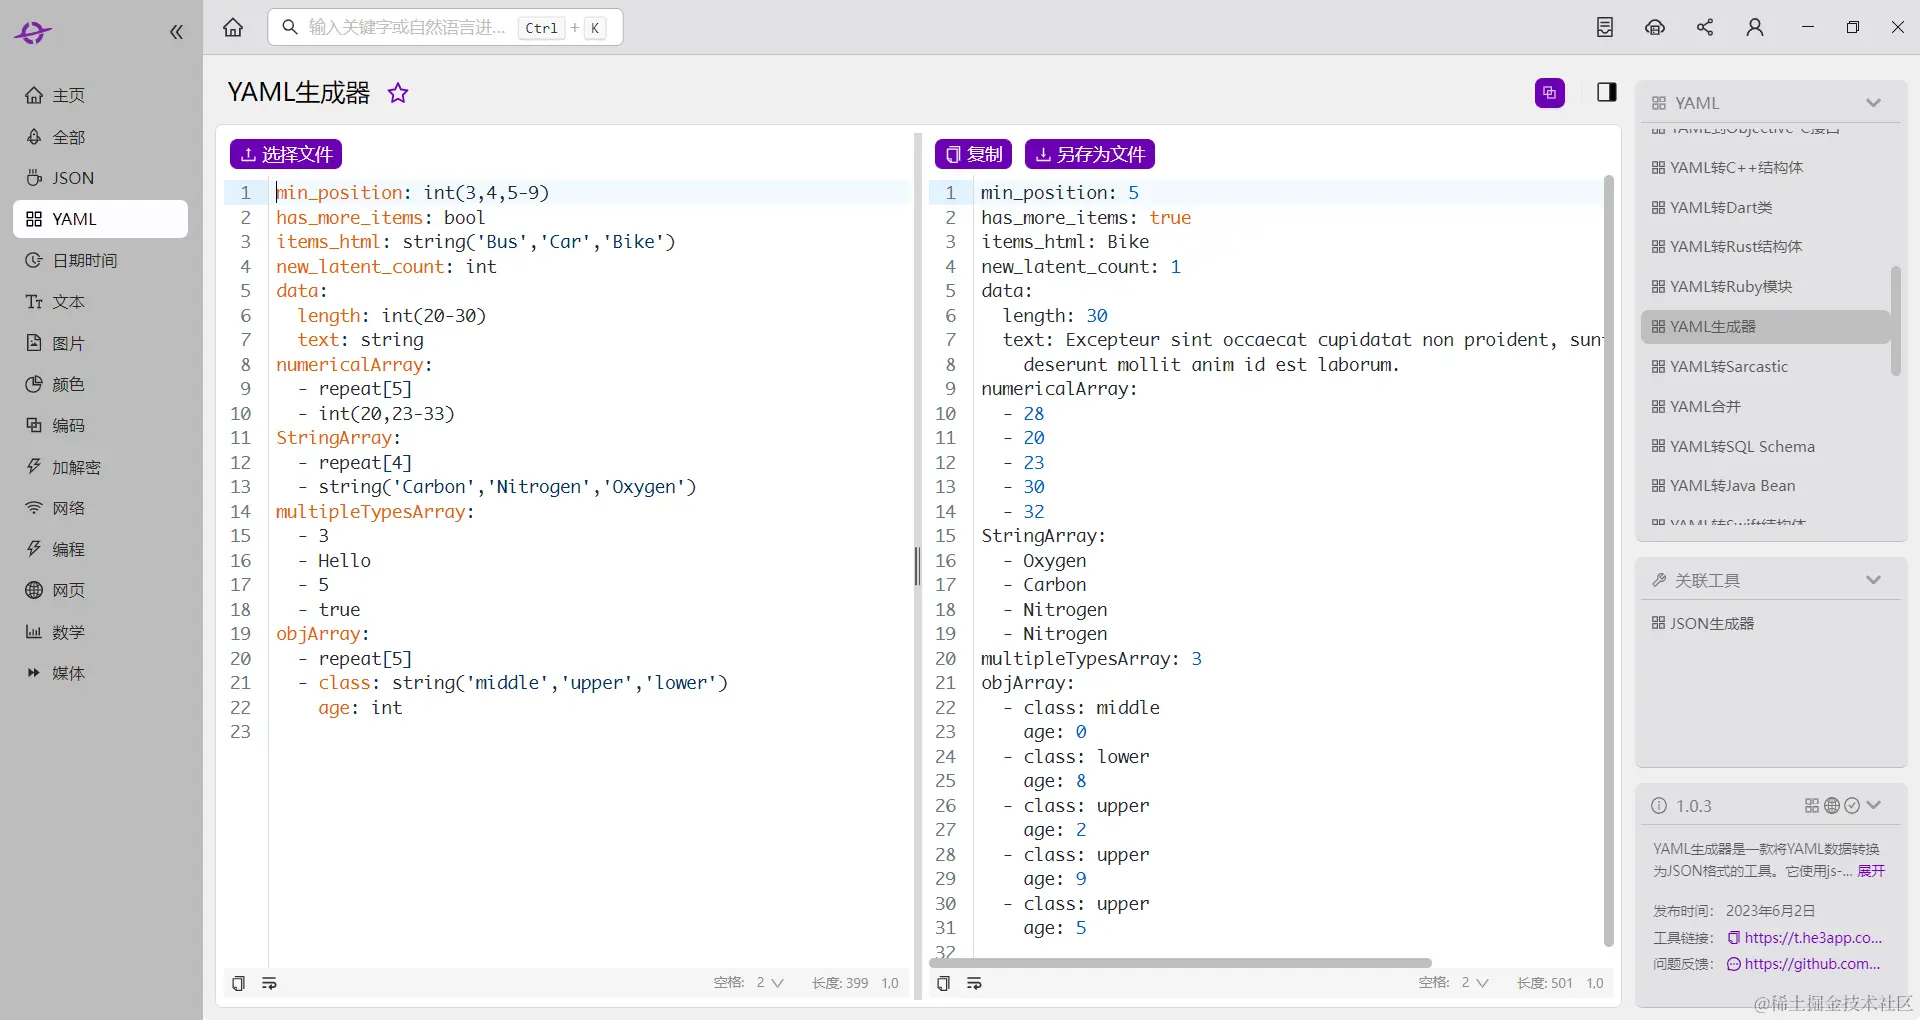Open the cloud server icon in title bar
The image size is (1920, 1020).
(x=1655, y=28)
